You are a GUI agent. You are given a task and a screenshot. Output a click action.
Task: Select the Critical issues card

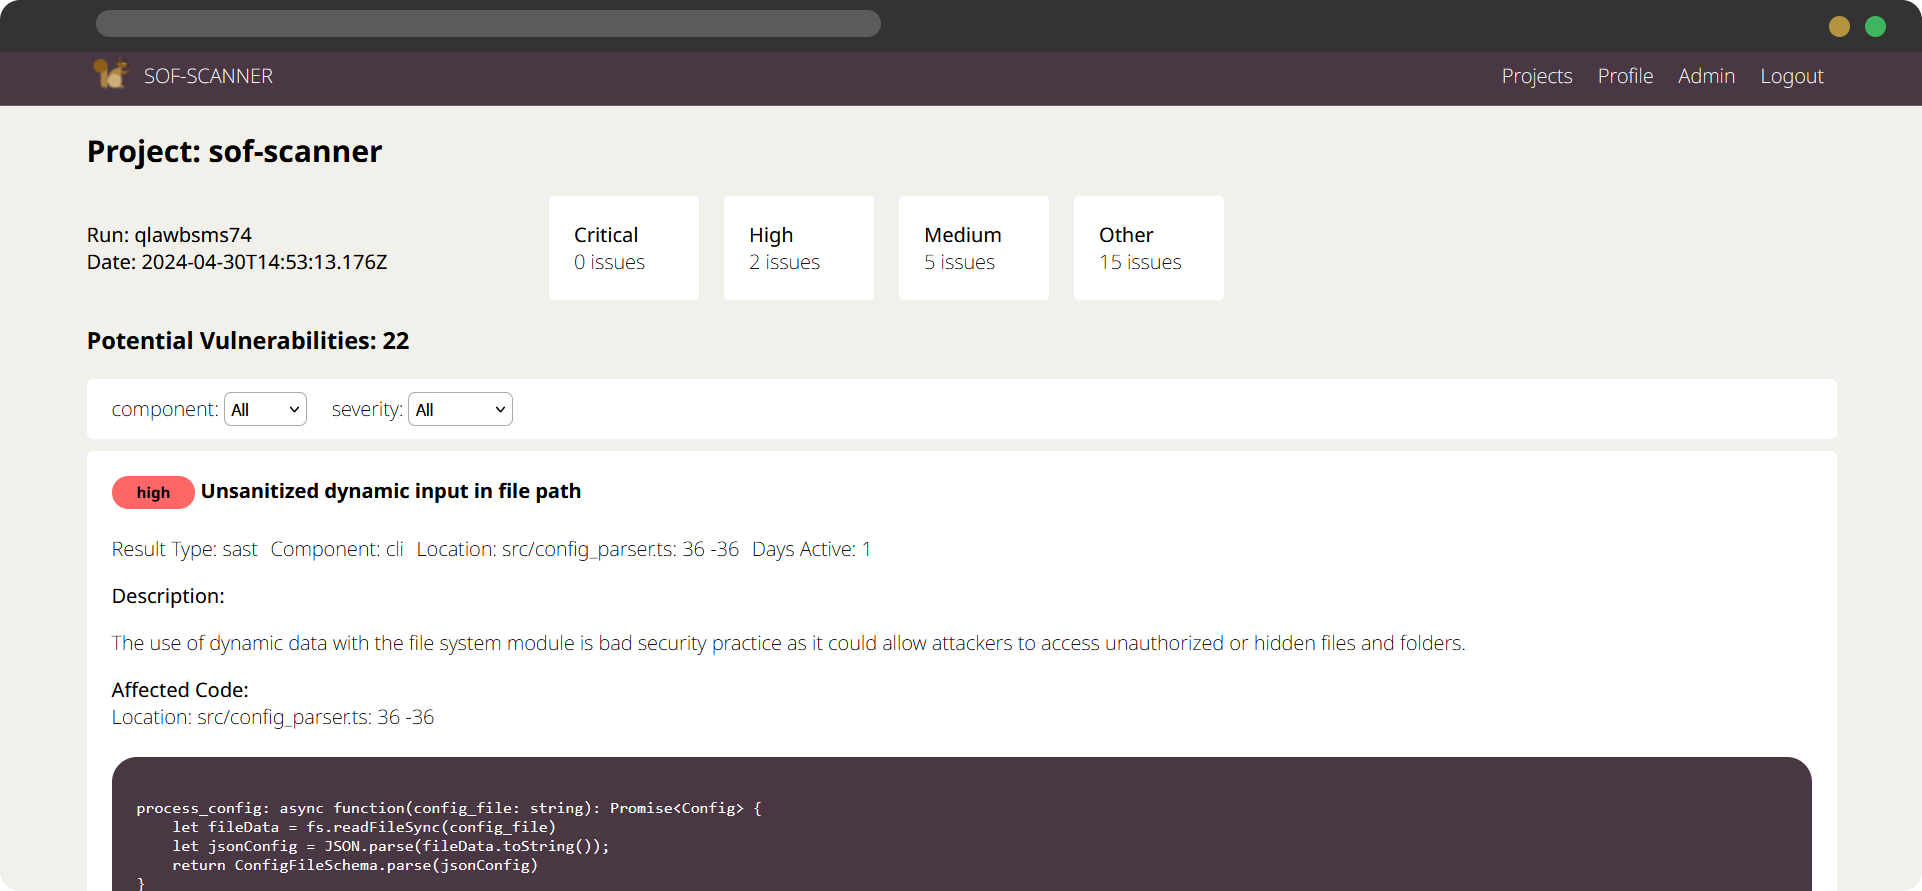[x=623, y=248]
